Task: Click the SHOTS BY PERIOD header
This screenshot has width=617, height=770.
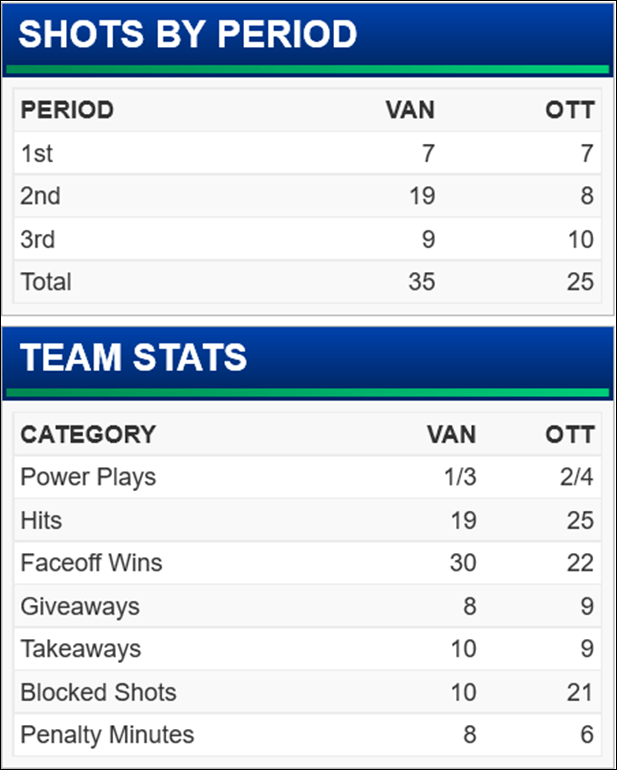Action: coord(188,35)
